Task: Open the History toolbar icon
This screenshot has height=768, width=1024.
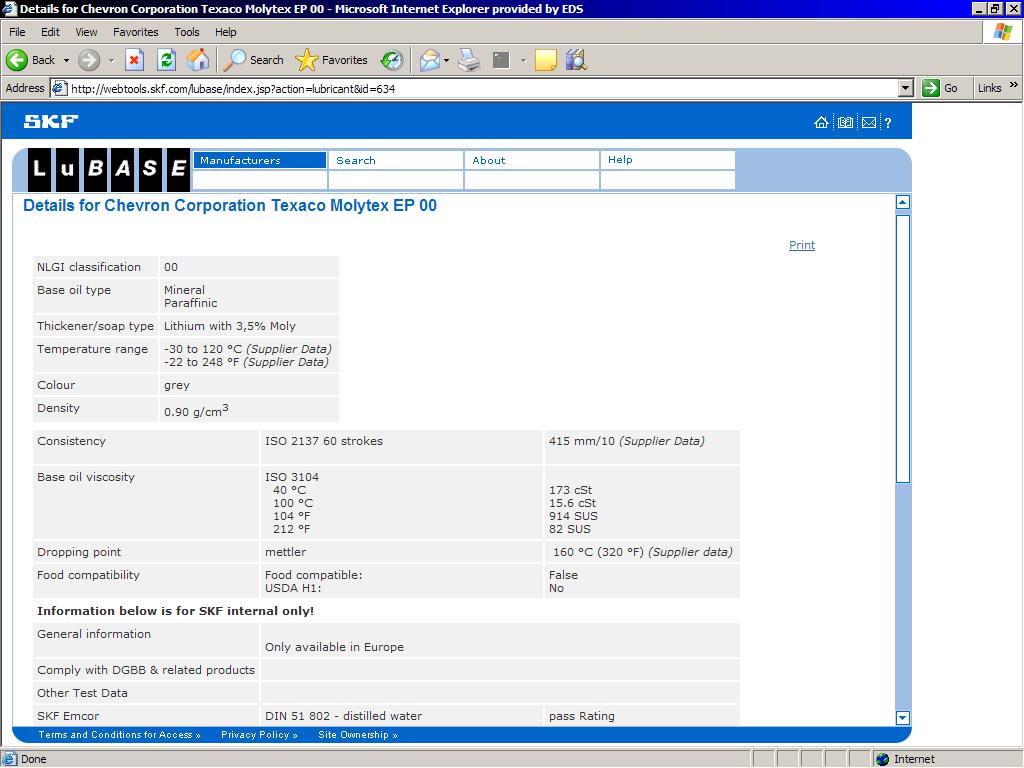Action: tap(392, 60)
